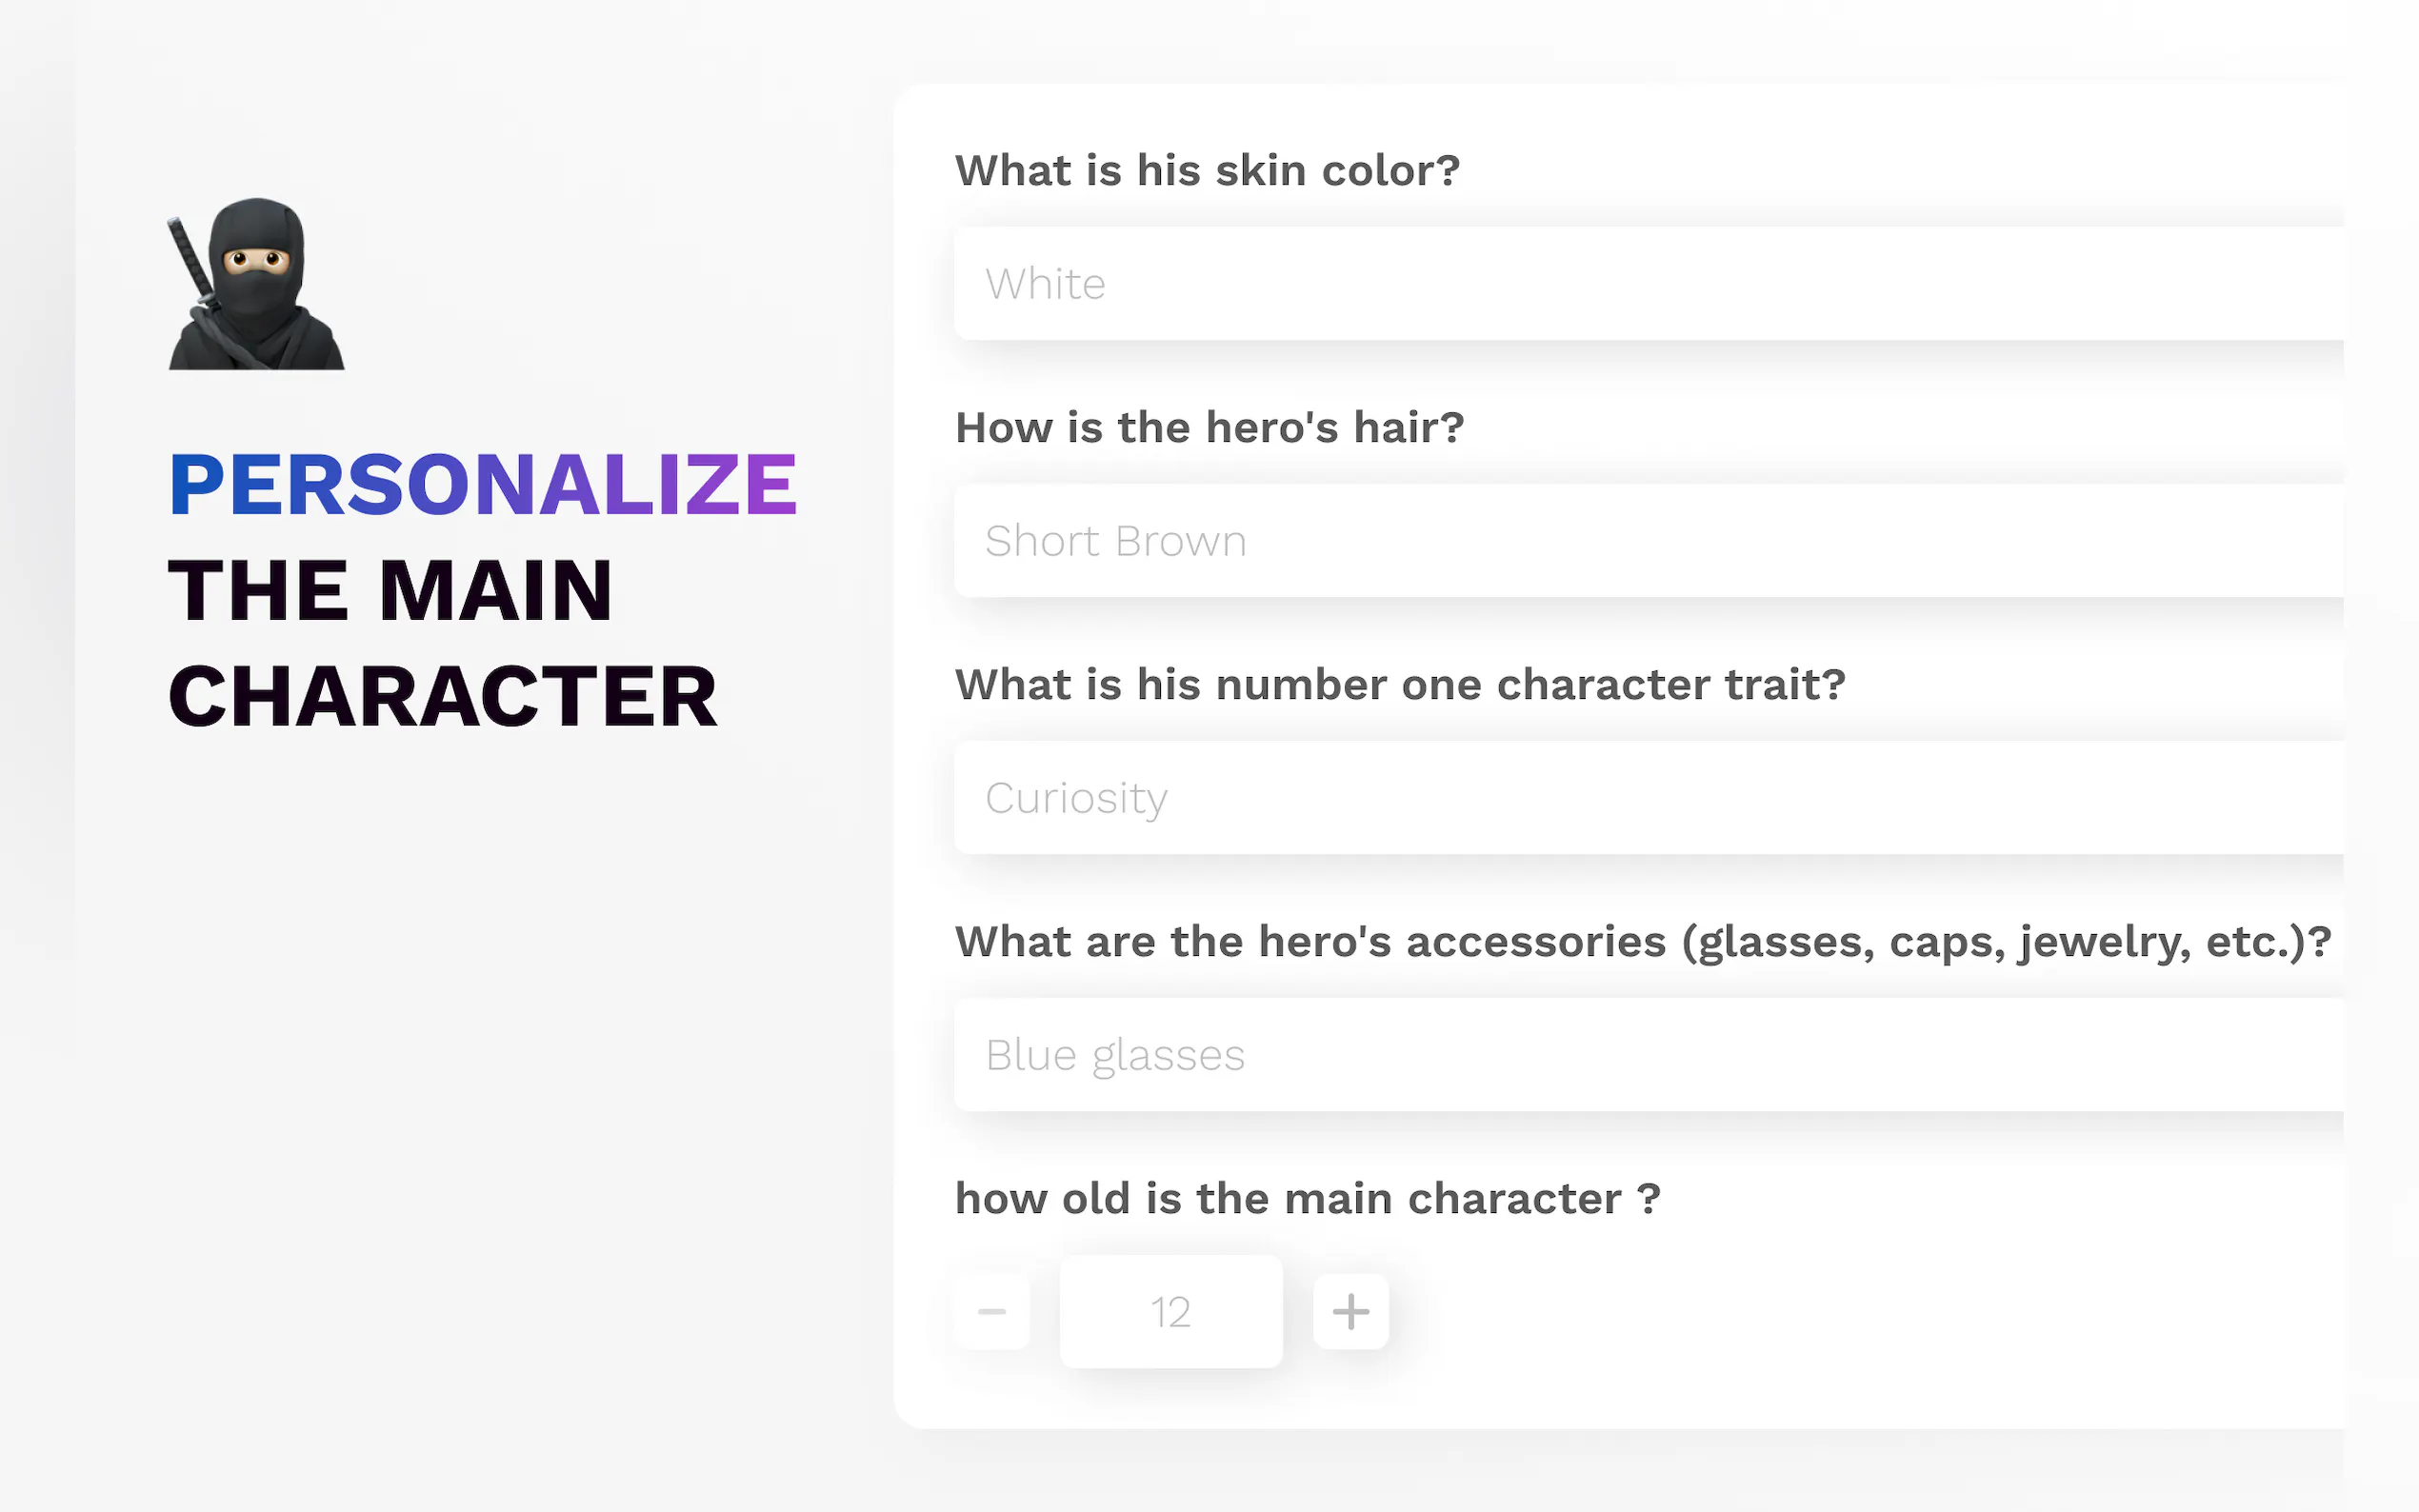Click the age number box showing 12
2419x1512 pixels.
point(1170,1311)
